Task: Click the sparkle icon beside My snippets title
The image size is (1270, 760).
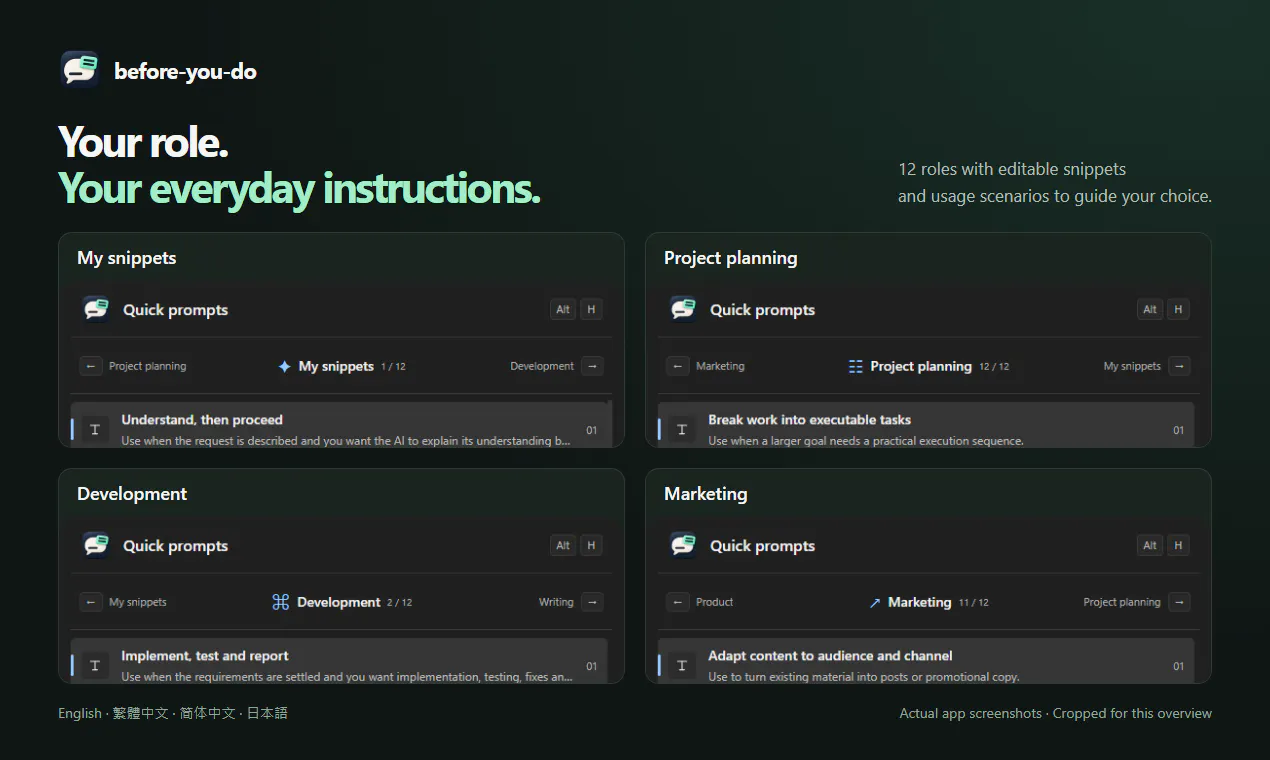Action: point(284,366)
